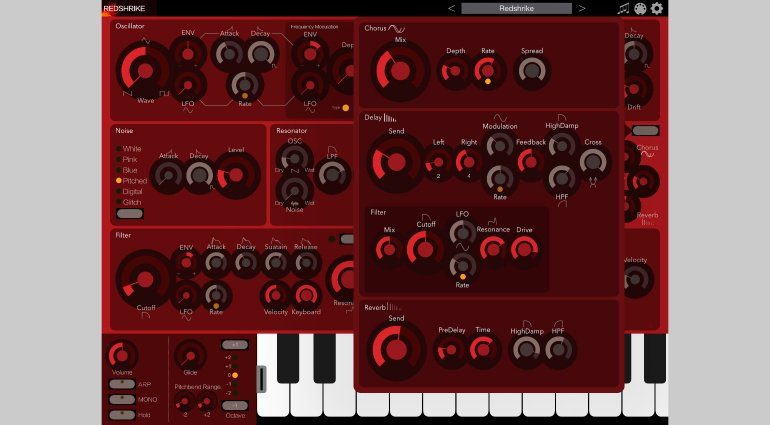Viewport: 770px width, 425px height.
Task: Click the MIDI connector icon
Action: (640, 9)
